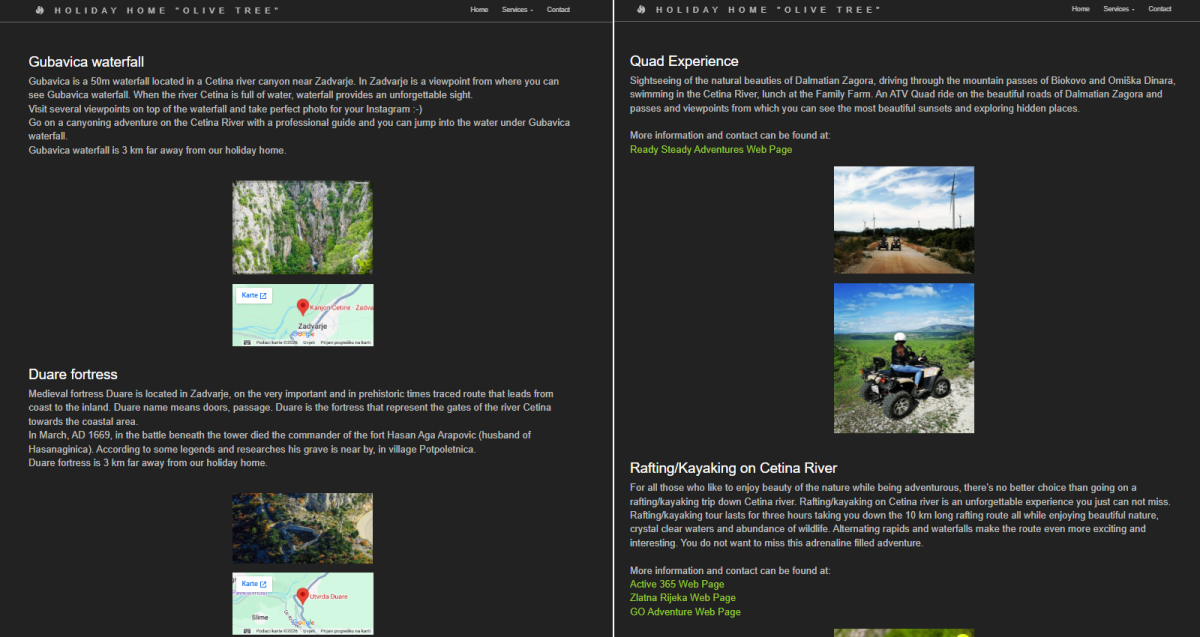Click the Google logo on the Utvrda Duare map
The image size is (1200, 637).
tap(303, 622)
